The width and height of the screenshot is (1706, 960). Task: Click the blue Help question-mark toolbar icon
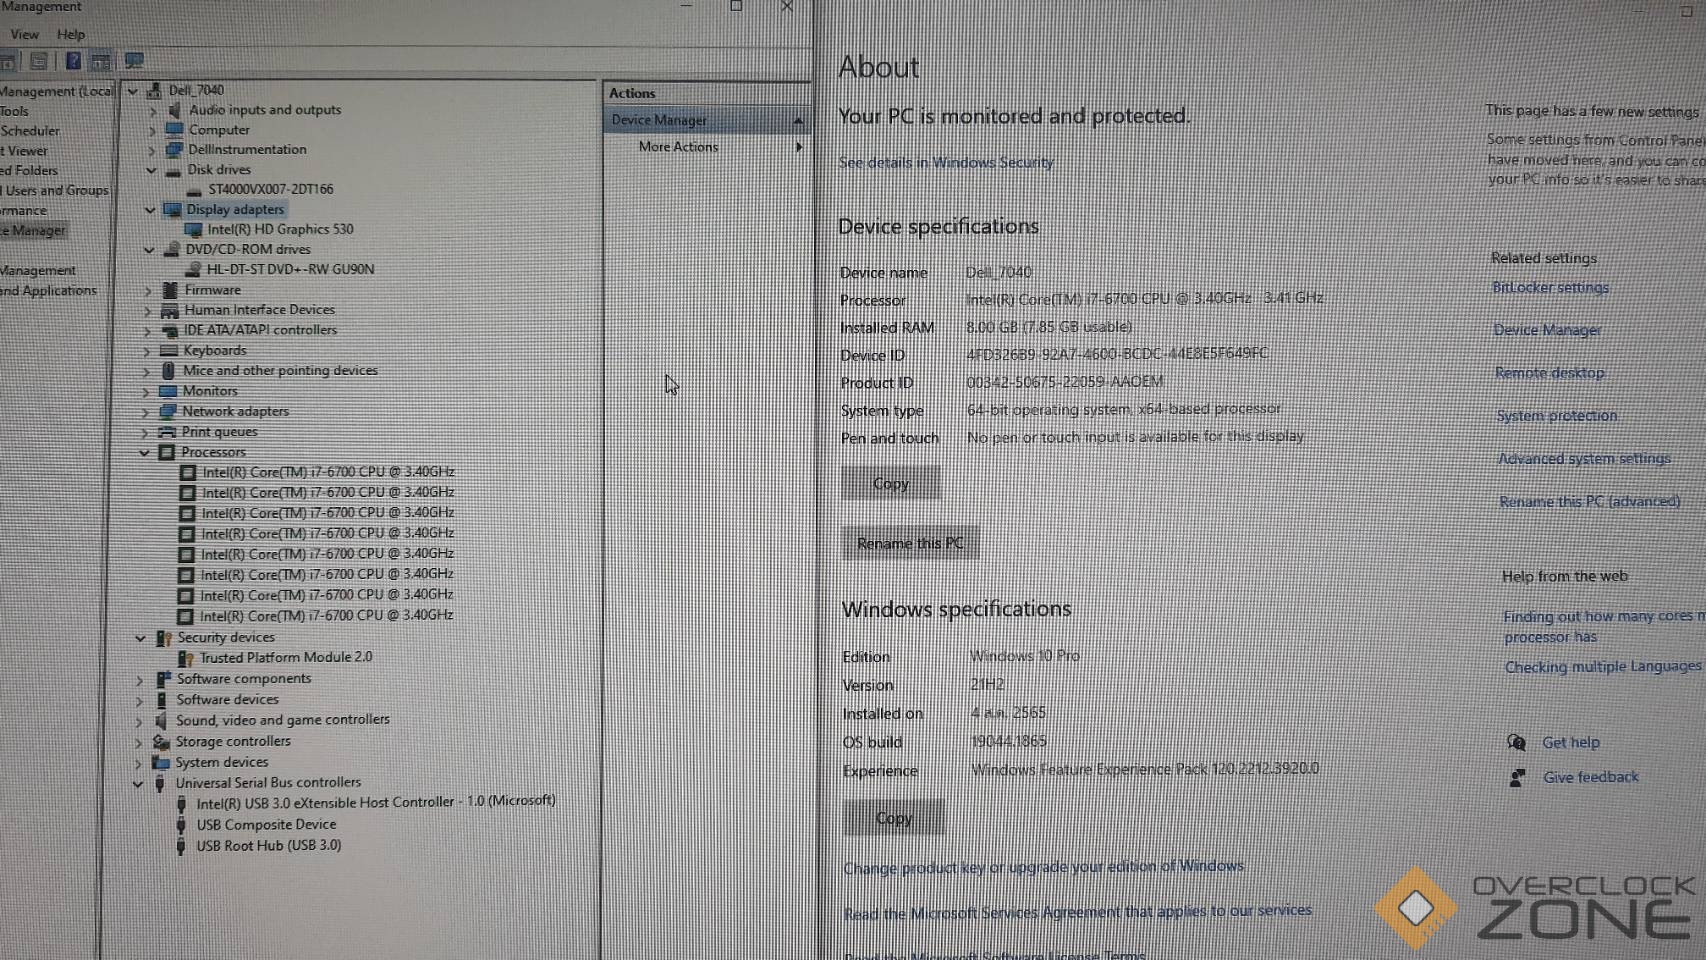[x=73, y=61]
